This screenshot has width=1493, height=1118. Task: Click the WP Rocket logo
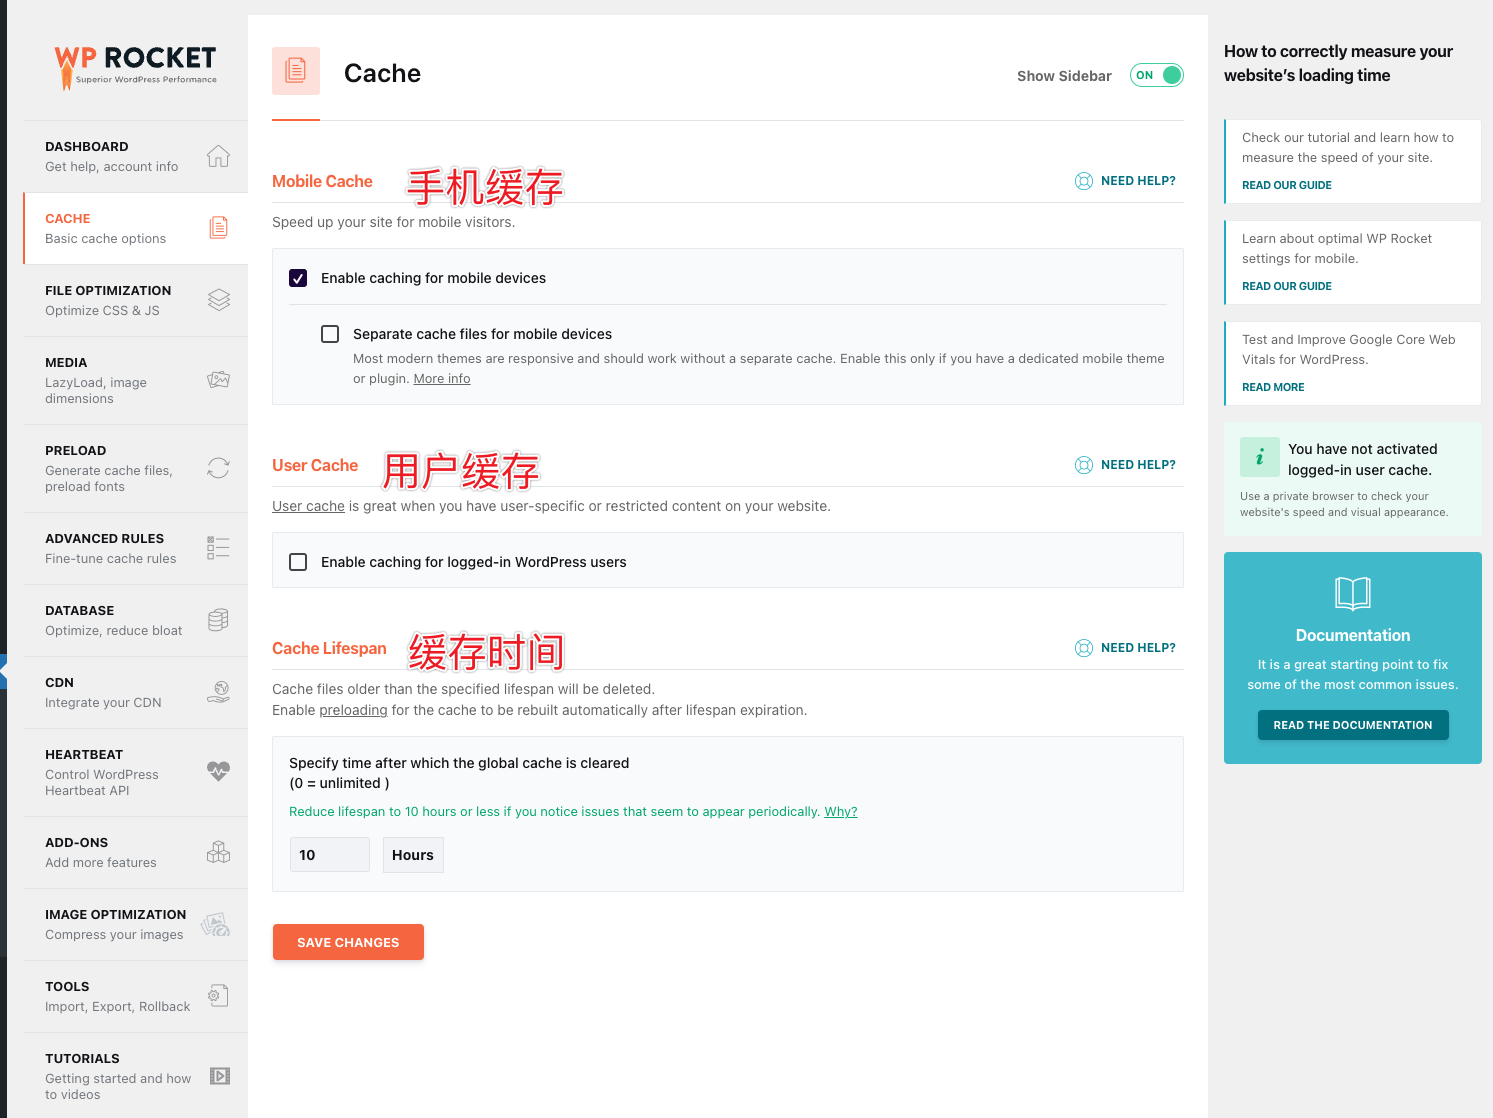pyautogui.click(x=135, y=67)
